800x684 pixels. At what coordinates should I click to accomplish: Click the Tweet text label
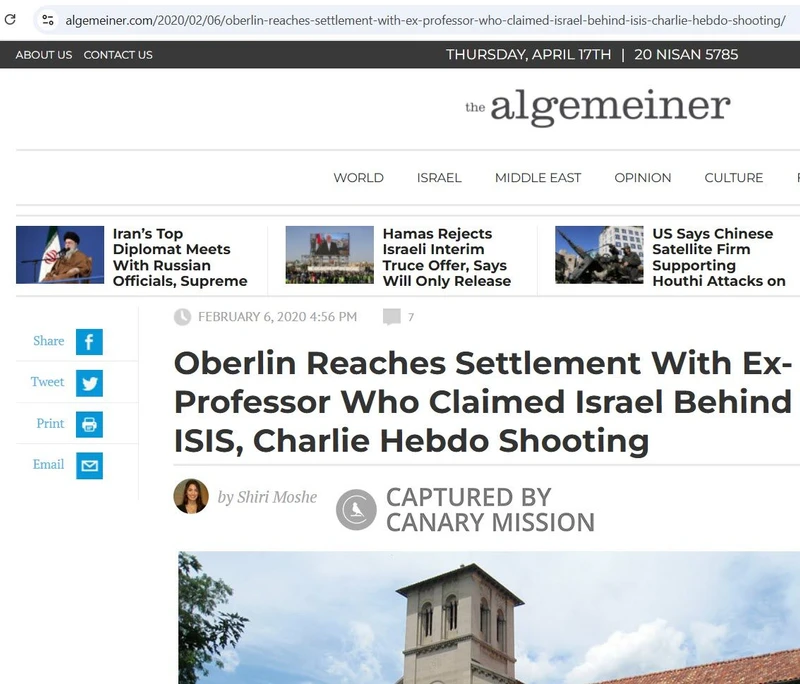(47, 382)
